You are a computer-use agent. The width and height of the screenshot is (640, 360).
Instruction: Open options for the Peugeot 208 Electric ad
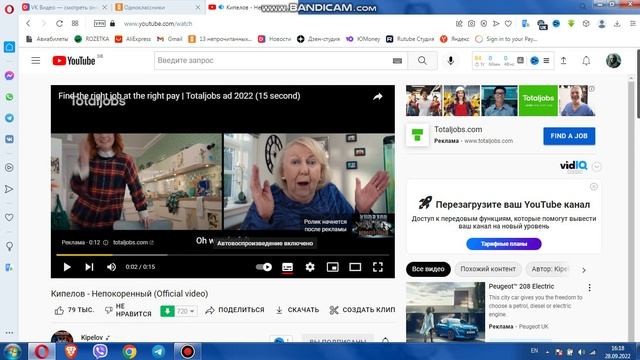coord(589,288)
